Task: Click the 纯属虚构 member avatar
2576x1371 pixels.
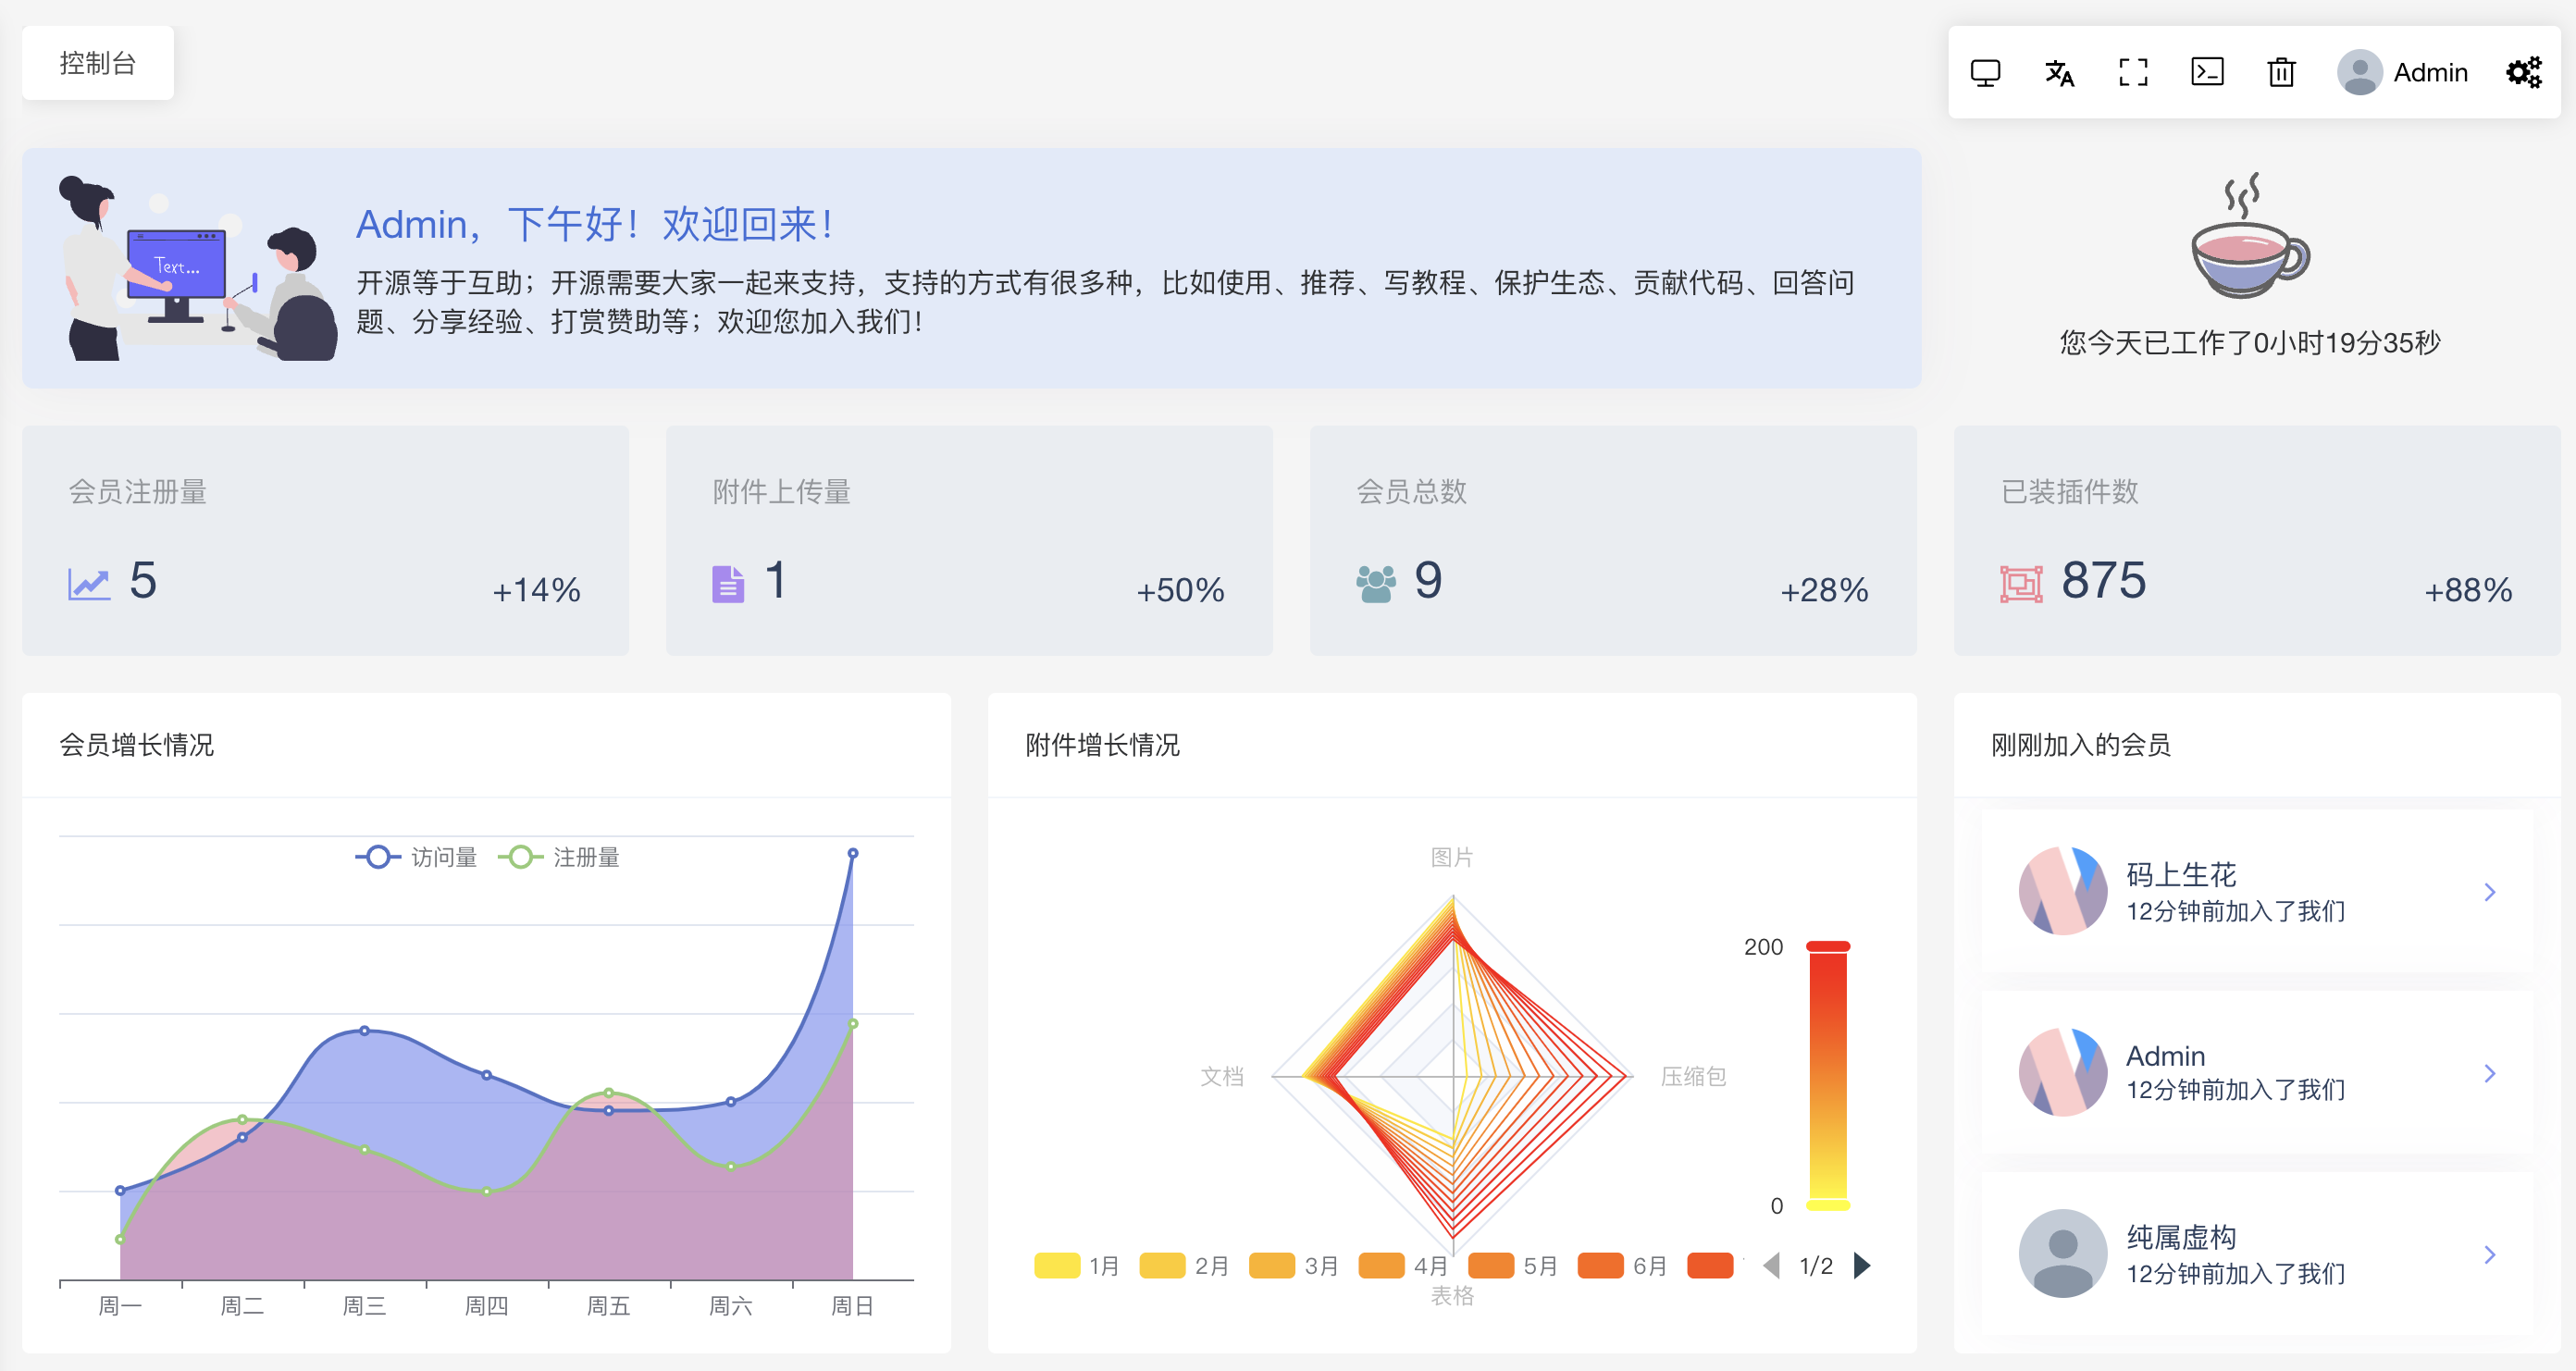Action: 2063,1254
